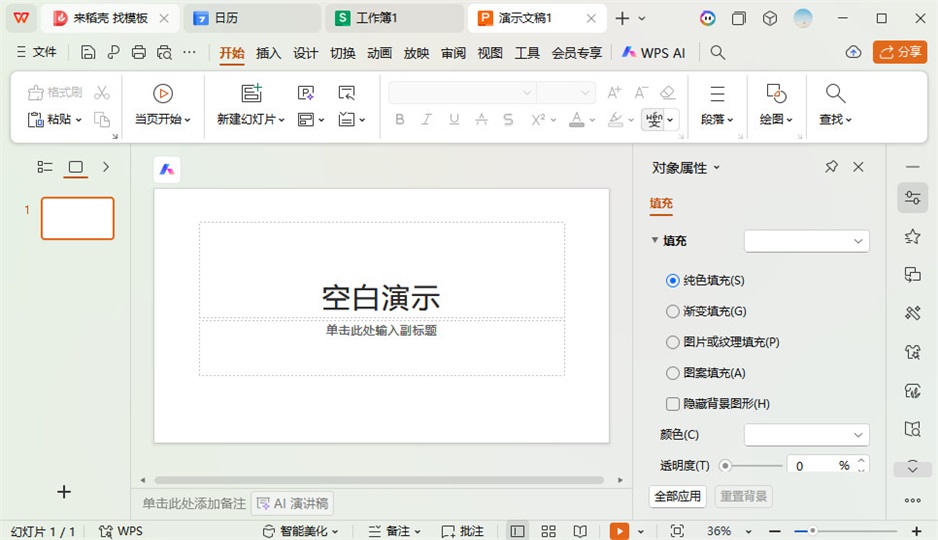Open the Animation ribbon tab
Image resolution: width=938 pixels, height=540 pixels.
pos(379,53)
